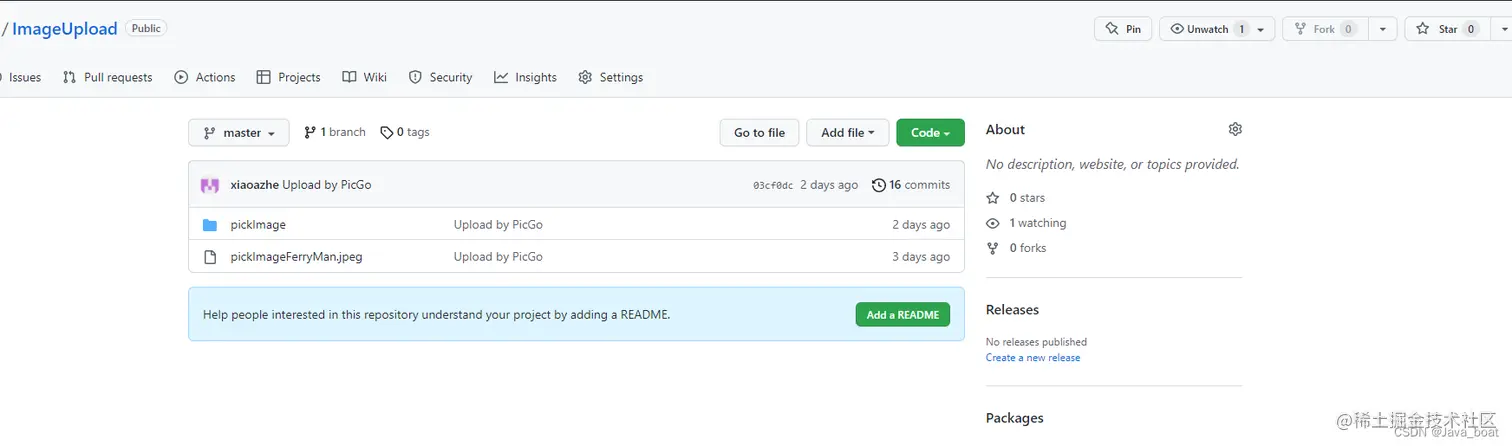Open commit hash 03cf0dc
Screen dimensions: 1512x446
coord(773,185)
